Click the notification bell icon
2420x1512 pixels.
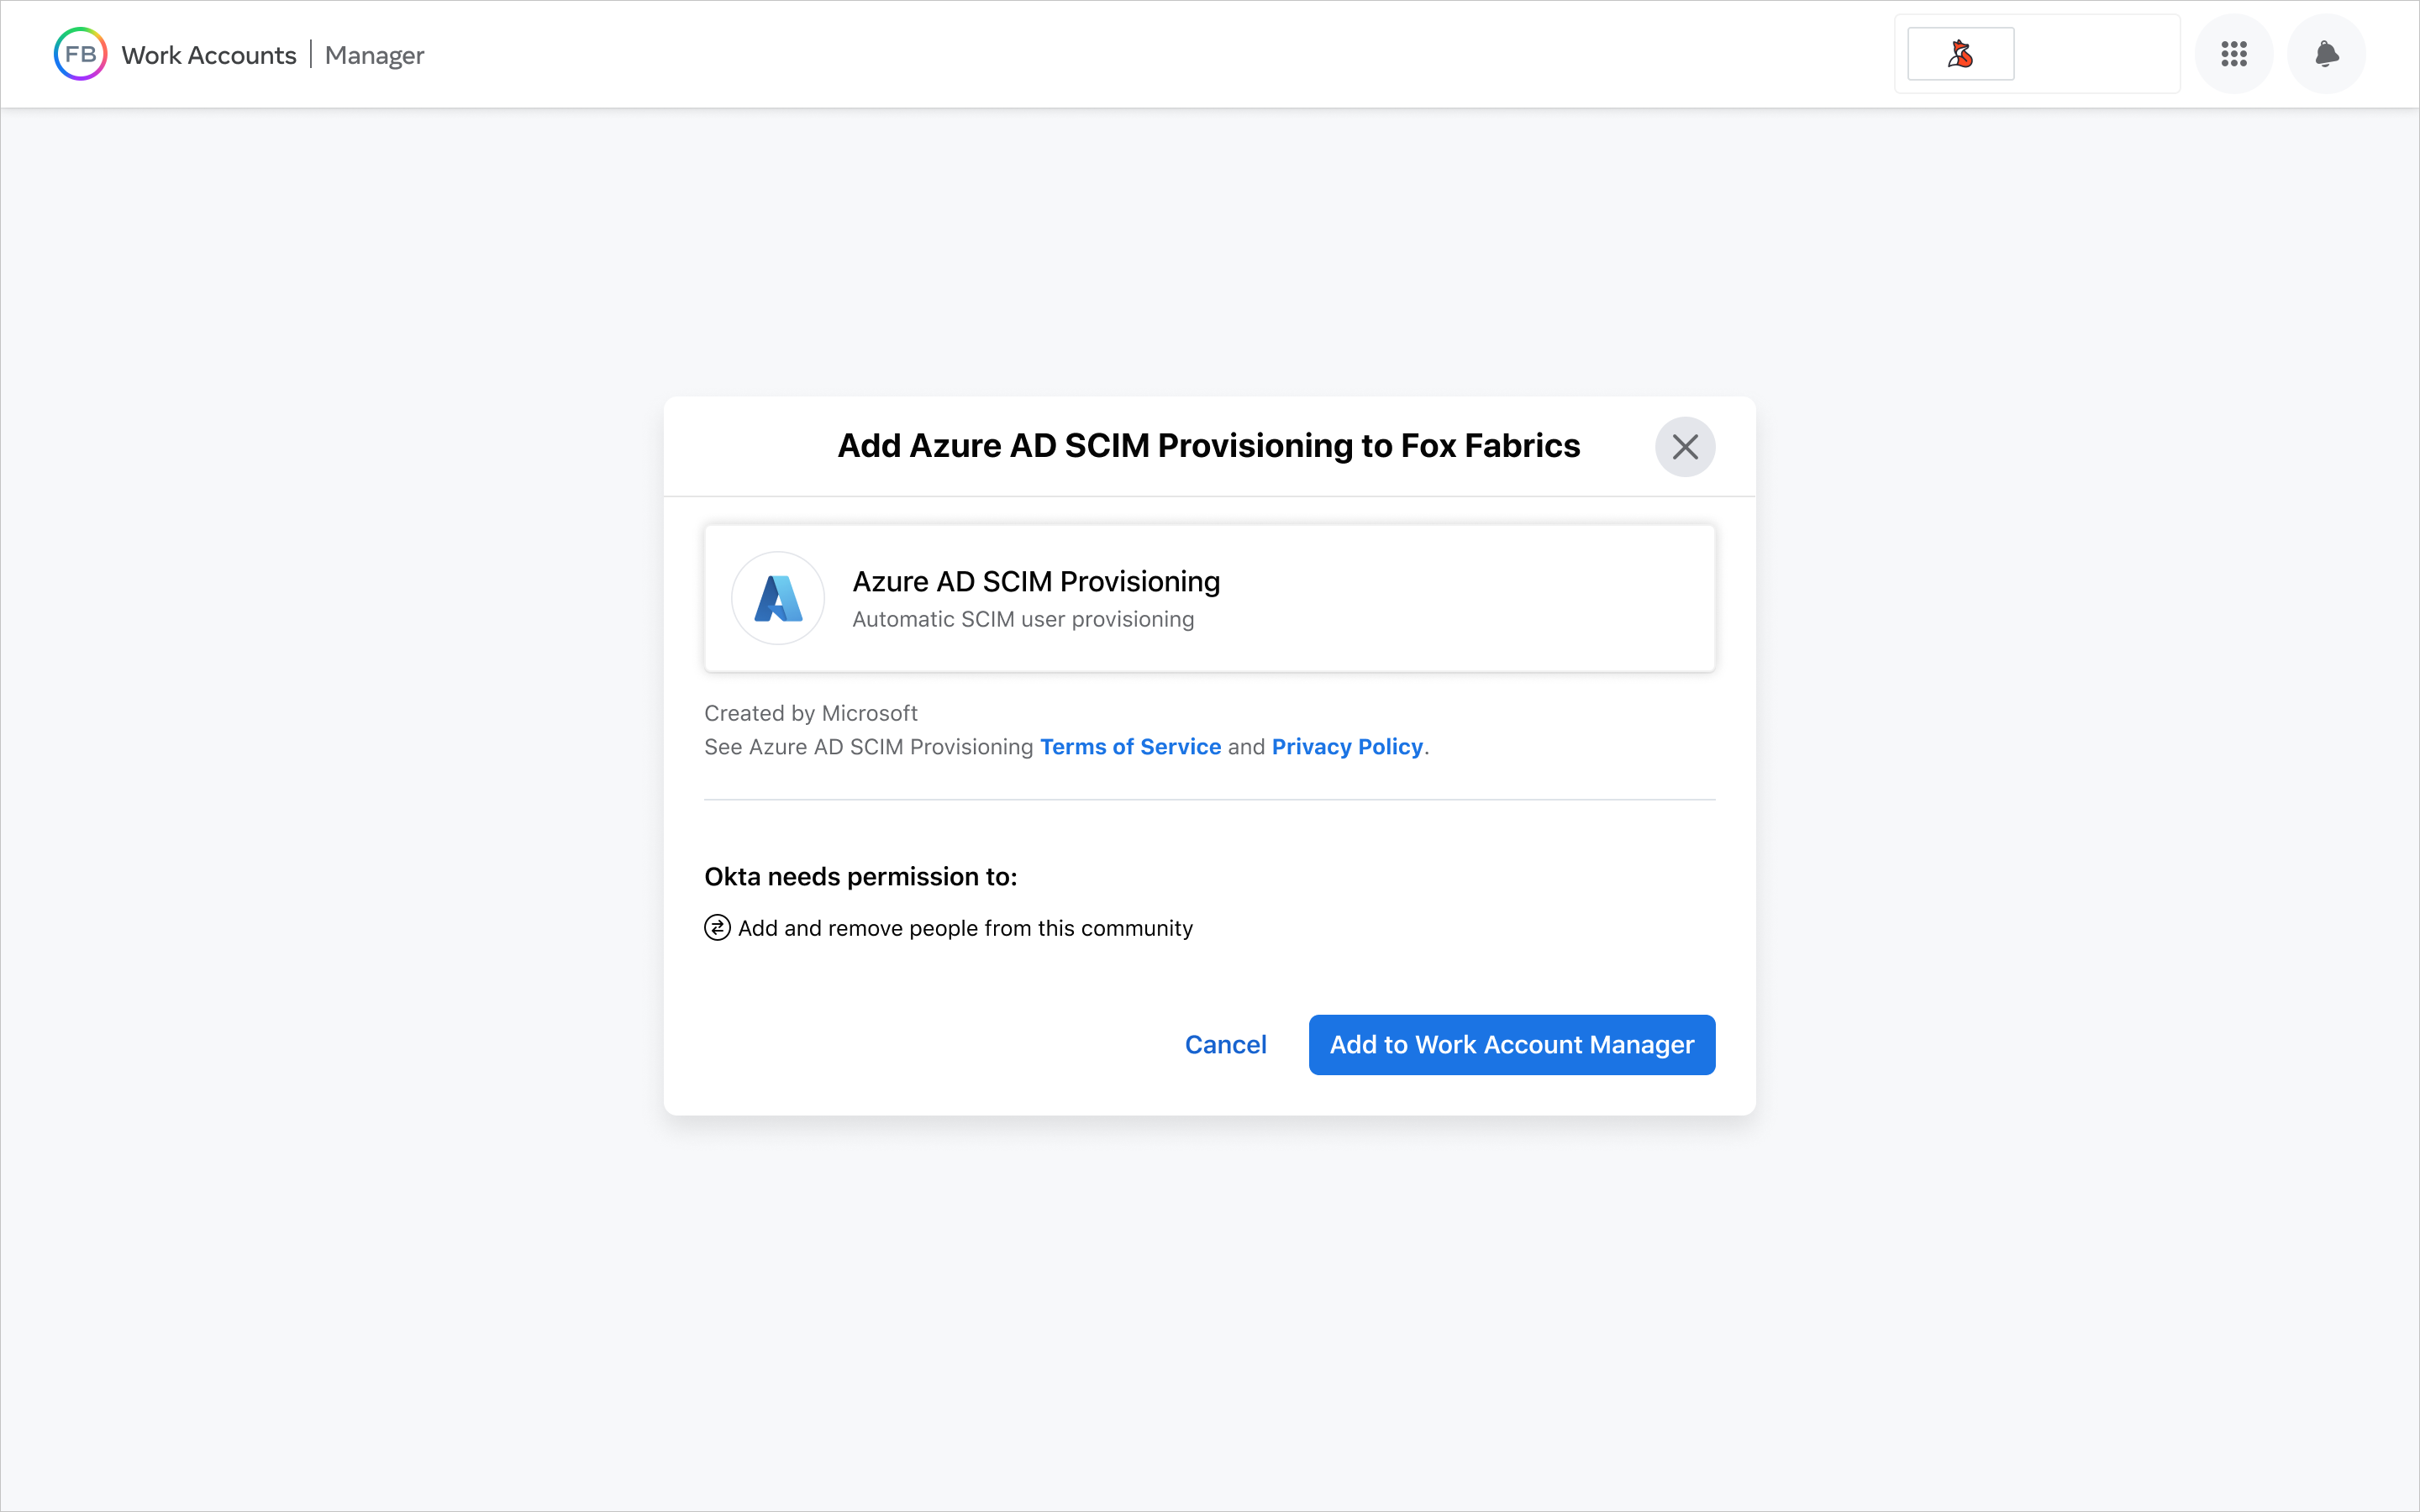[x=2326, y=54]
